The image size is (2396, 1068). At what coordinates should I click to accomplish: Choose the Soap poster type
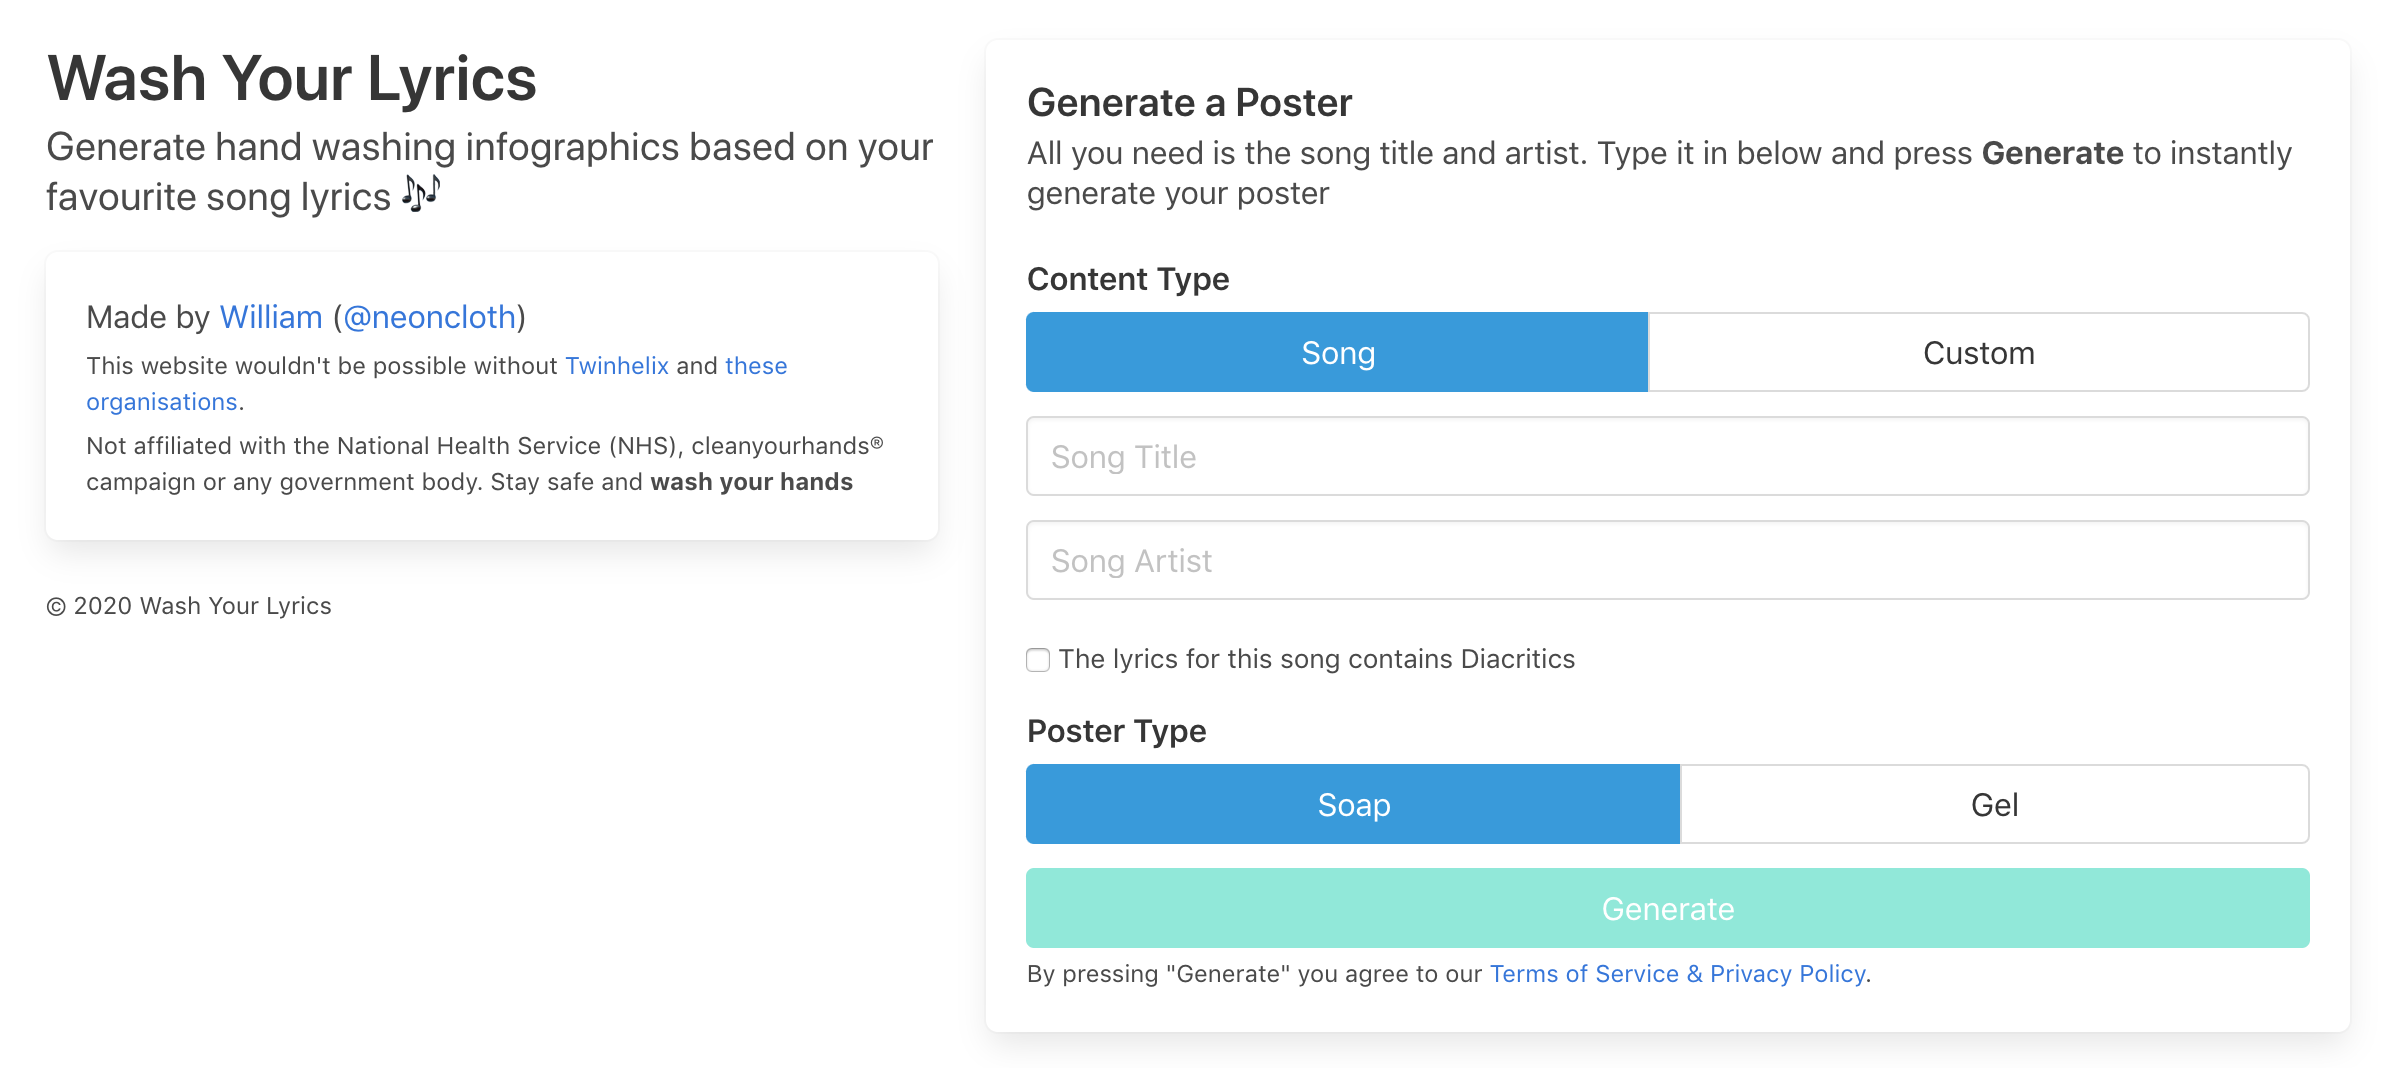click(1353, 805)
